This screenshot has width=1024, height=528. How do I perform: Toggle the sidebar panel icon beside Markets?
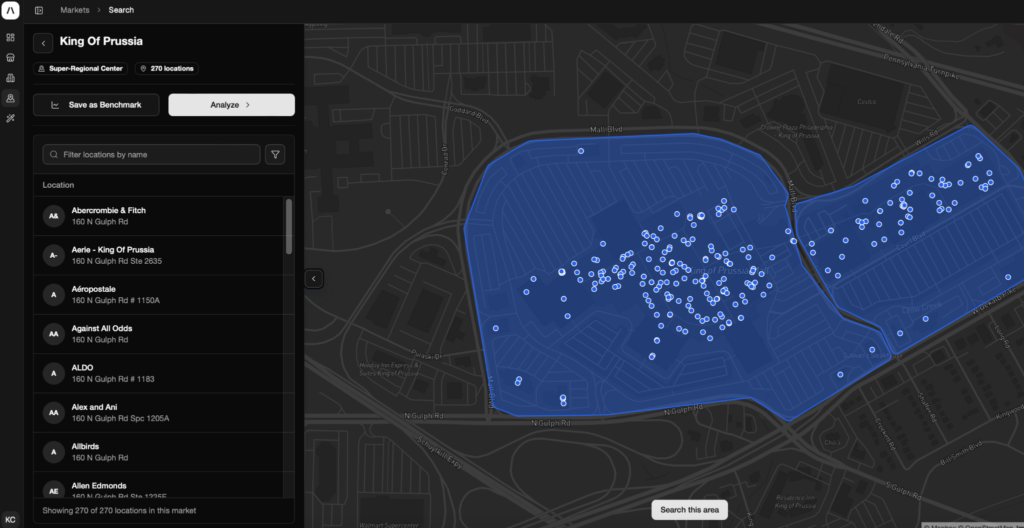click(39, 10)
